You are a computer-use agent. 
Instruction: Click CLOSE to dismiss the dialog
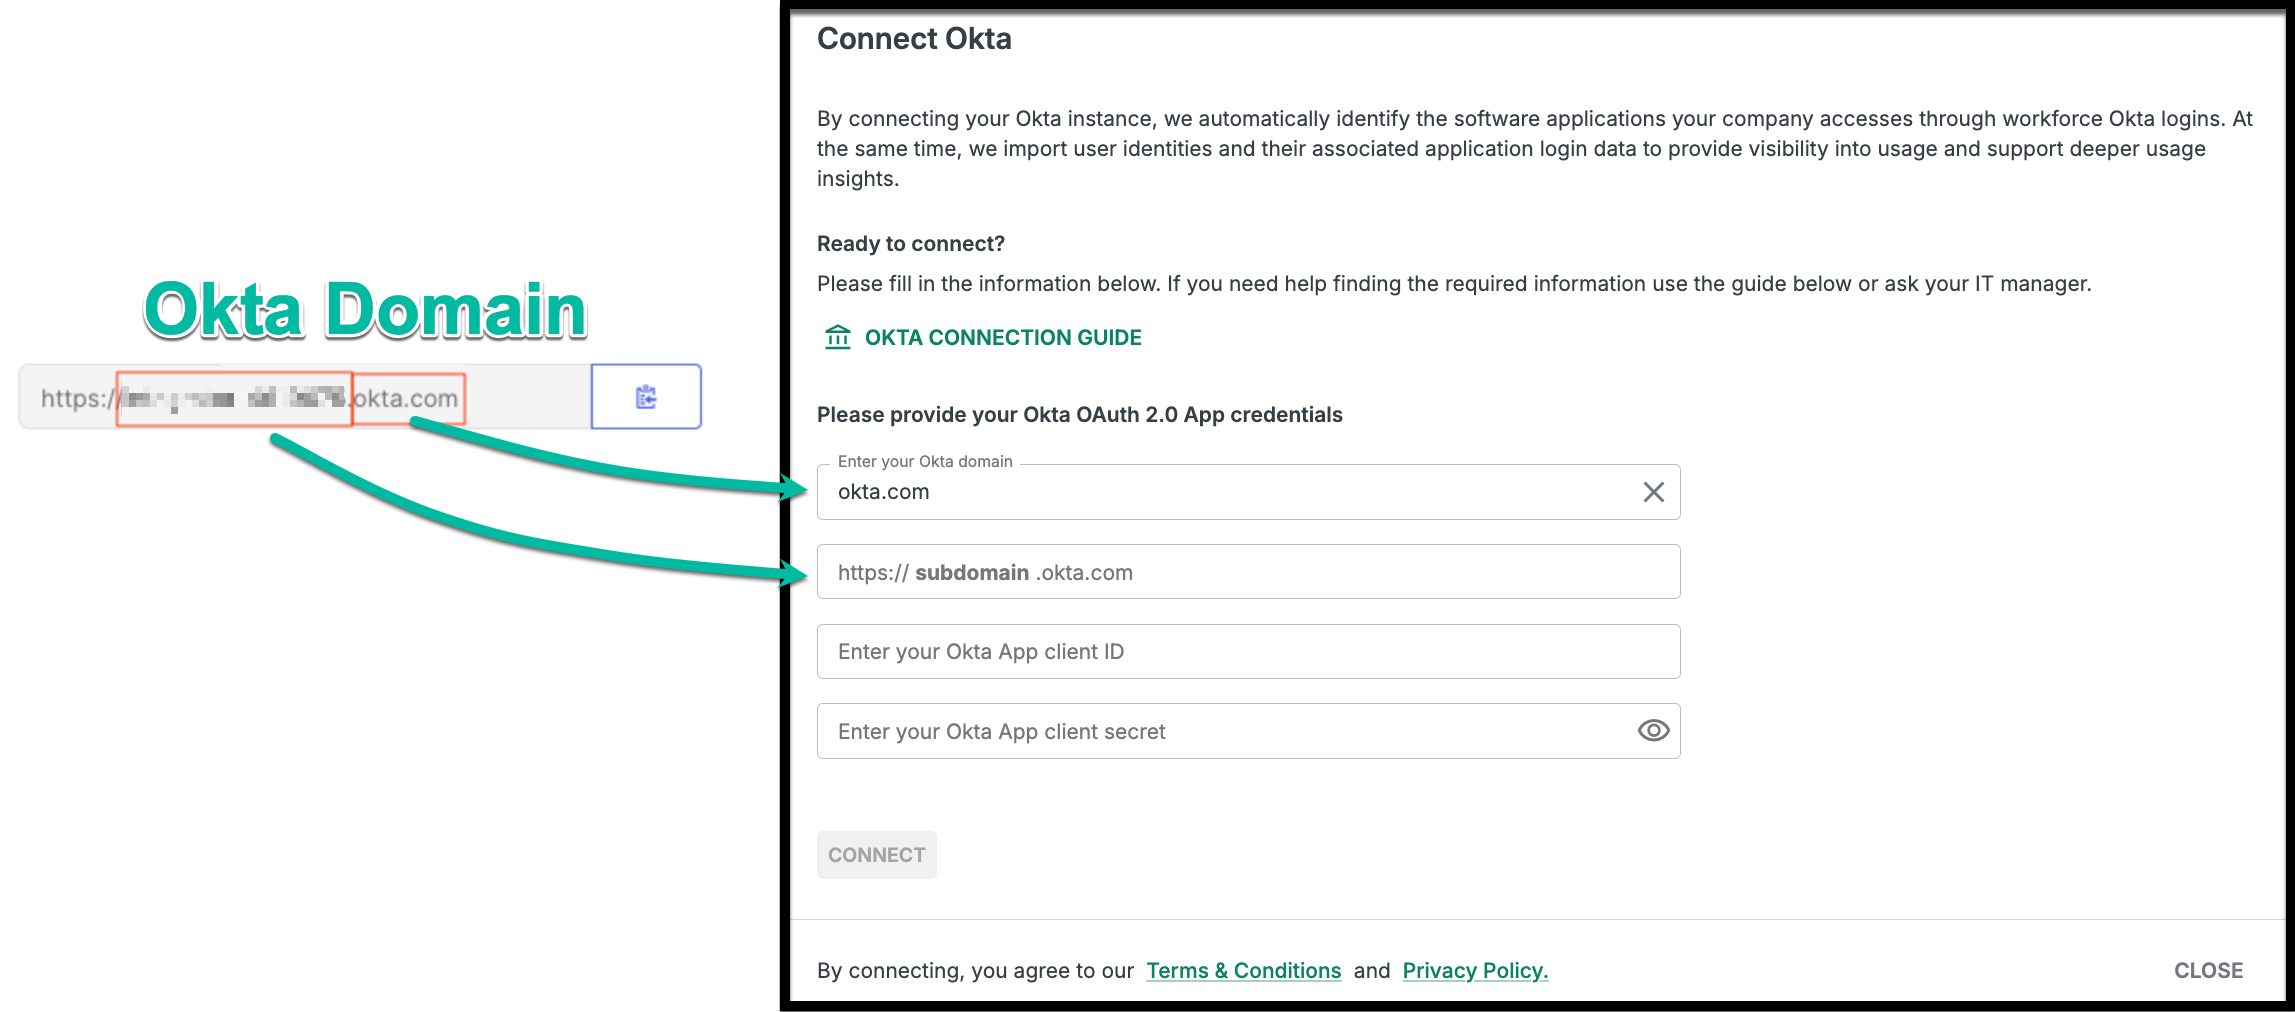click(x=2208, y=970)
